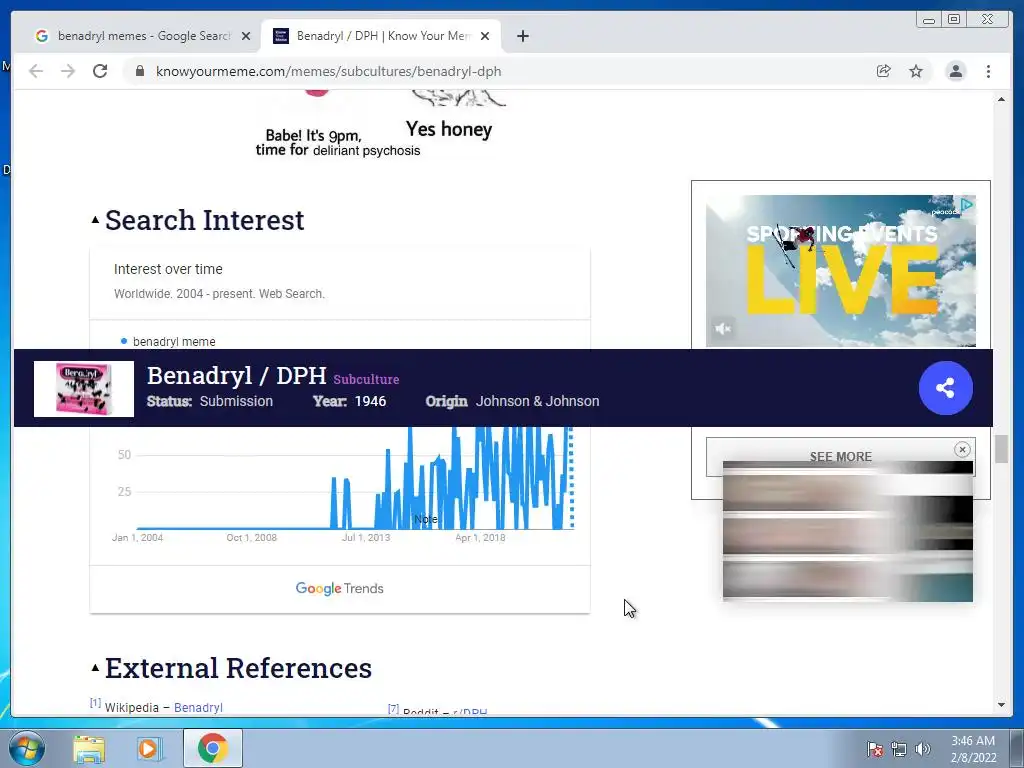
Task: Open the AdChoices icon on the ad
Action: [967, 204]
